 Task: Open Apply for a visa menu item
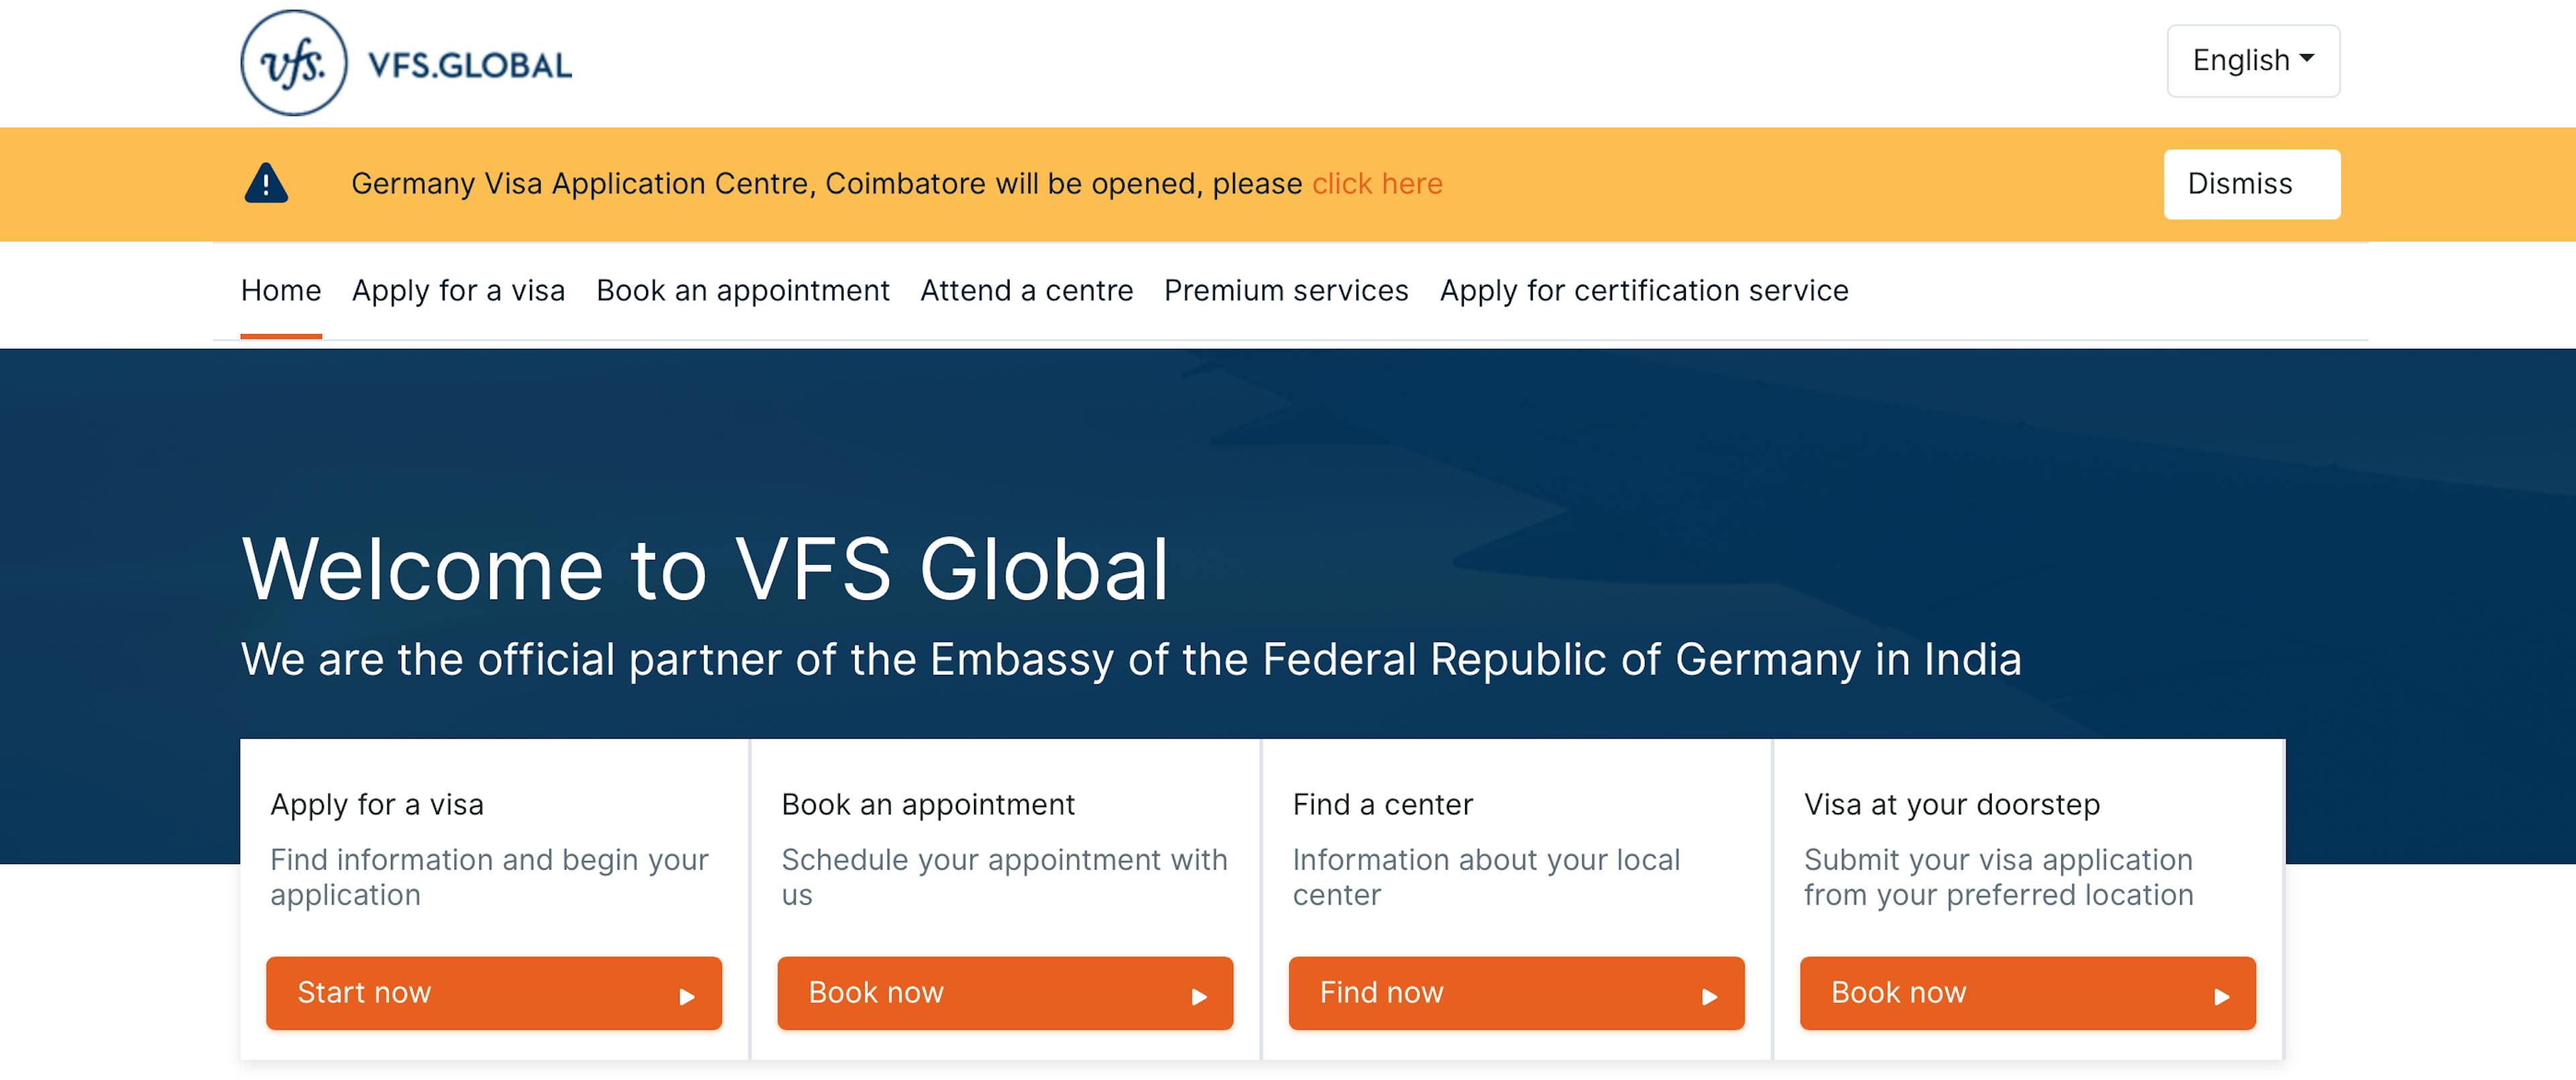tap(459, 290)
